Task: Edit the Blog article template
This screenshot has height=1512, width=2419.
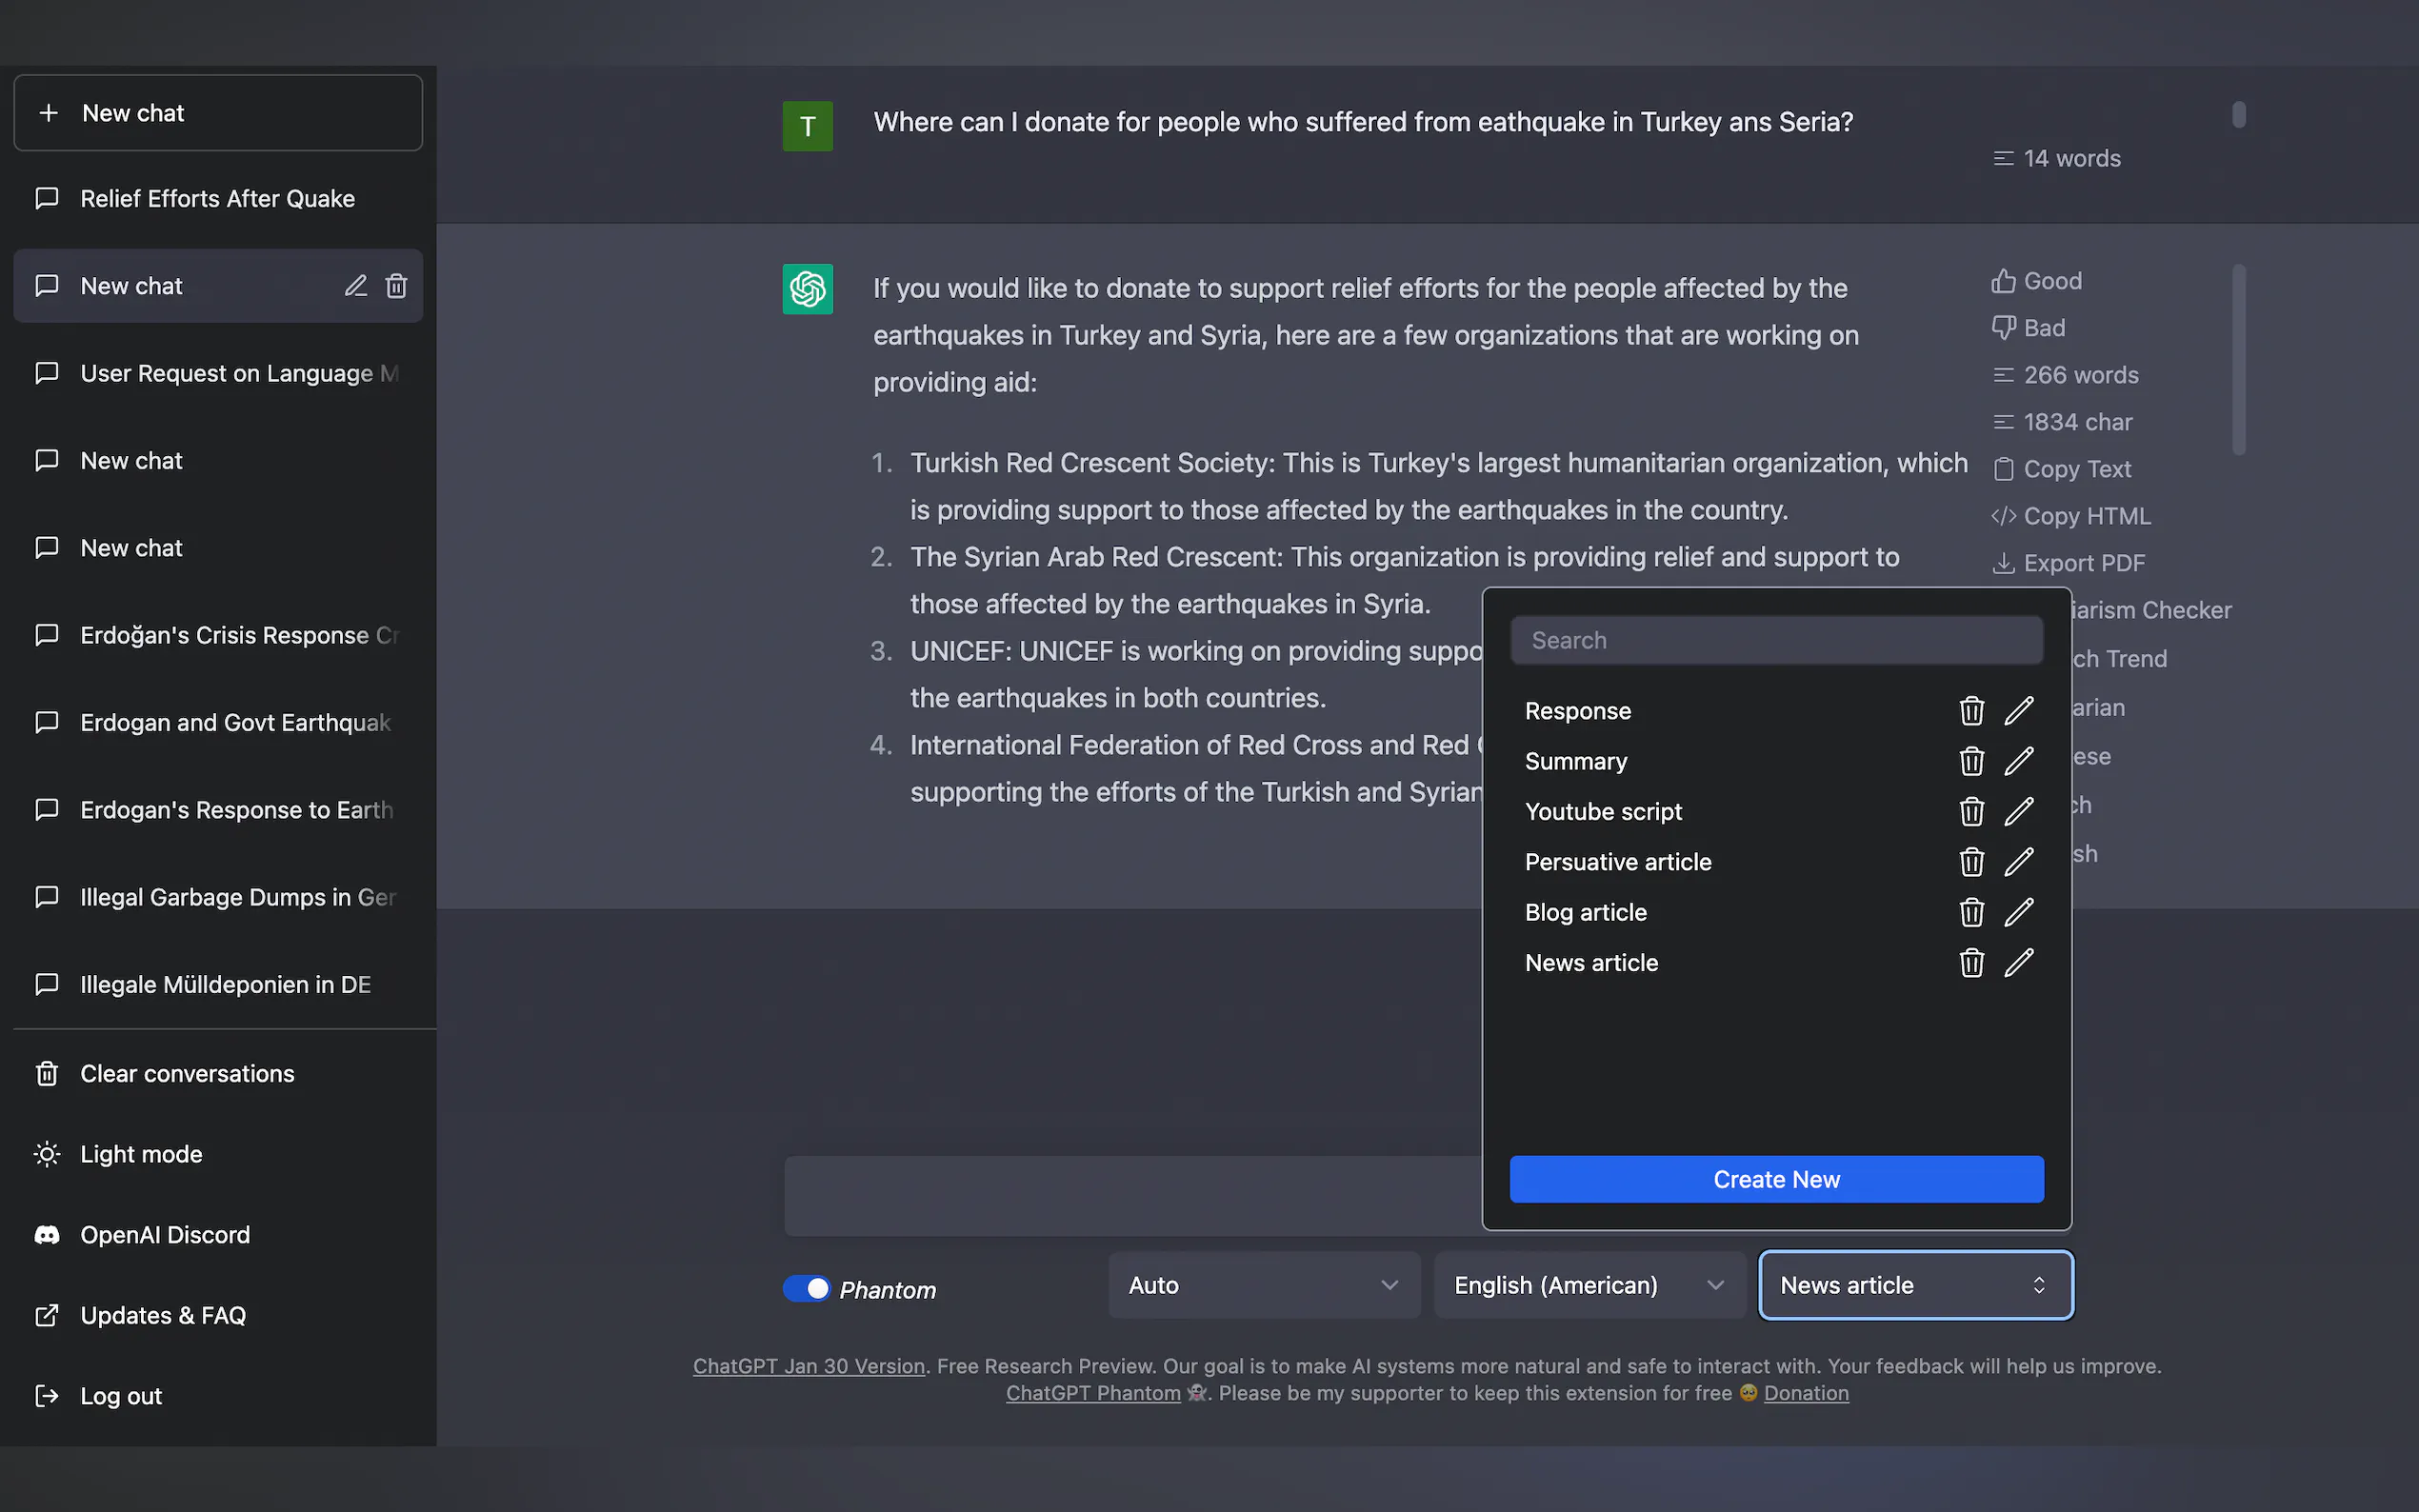Action: click(2018, 912)
